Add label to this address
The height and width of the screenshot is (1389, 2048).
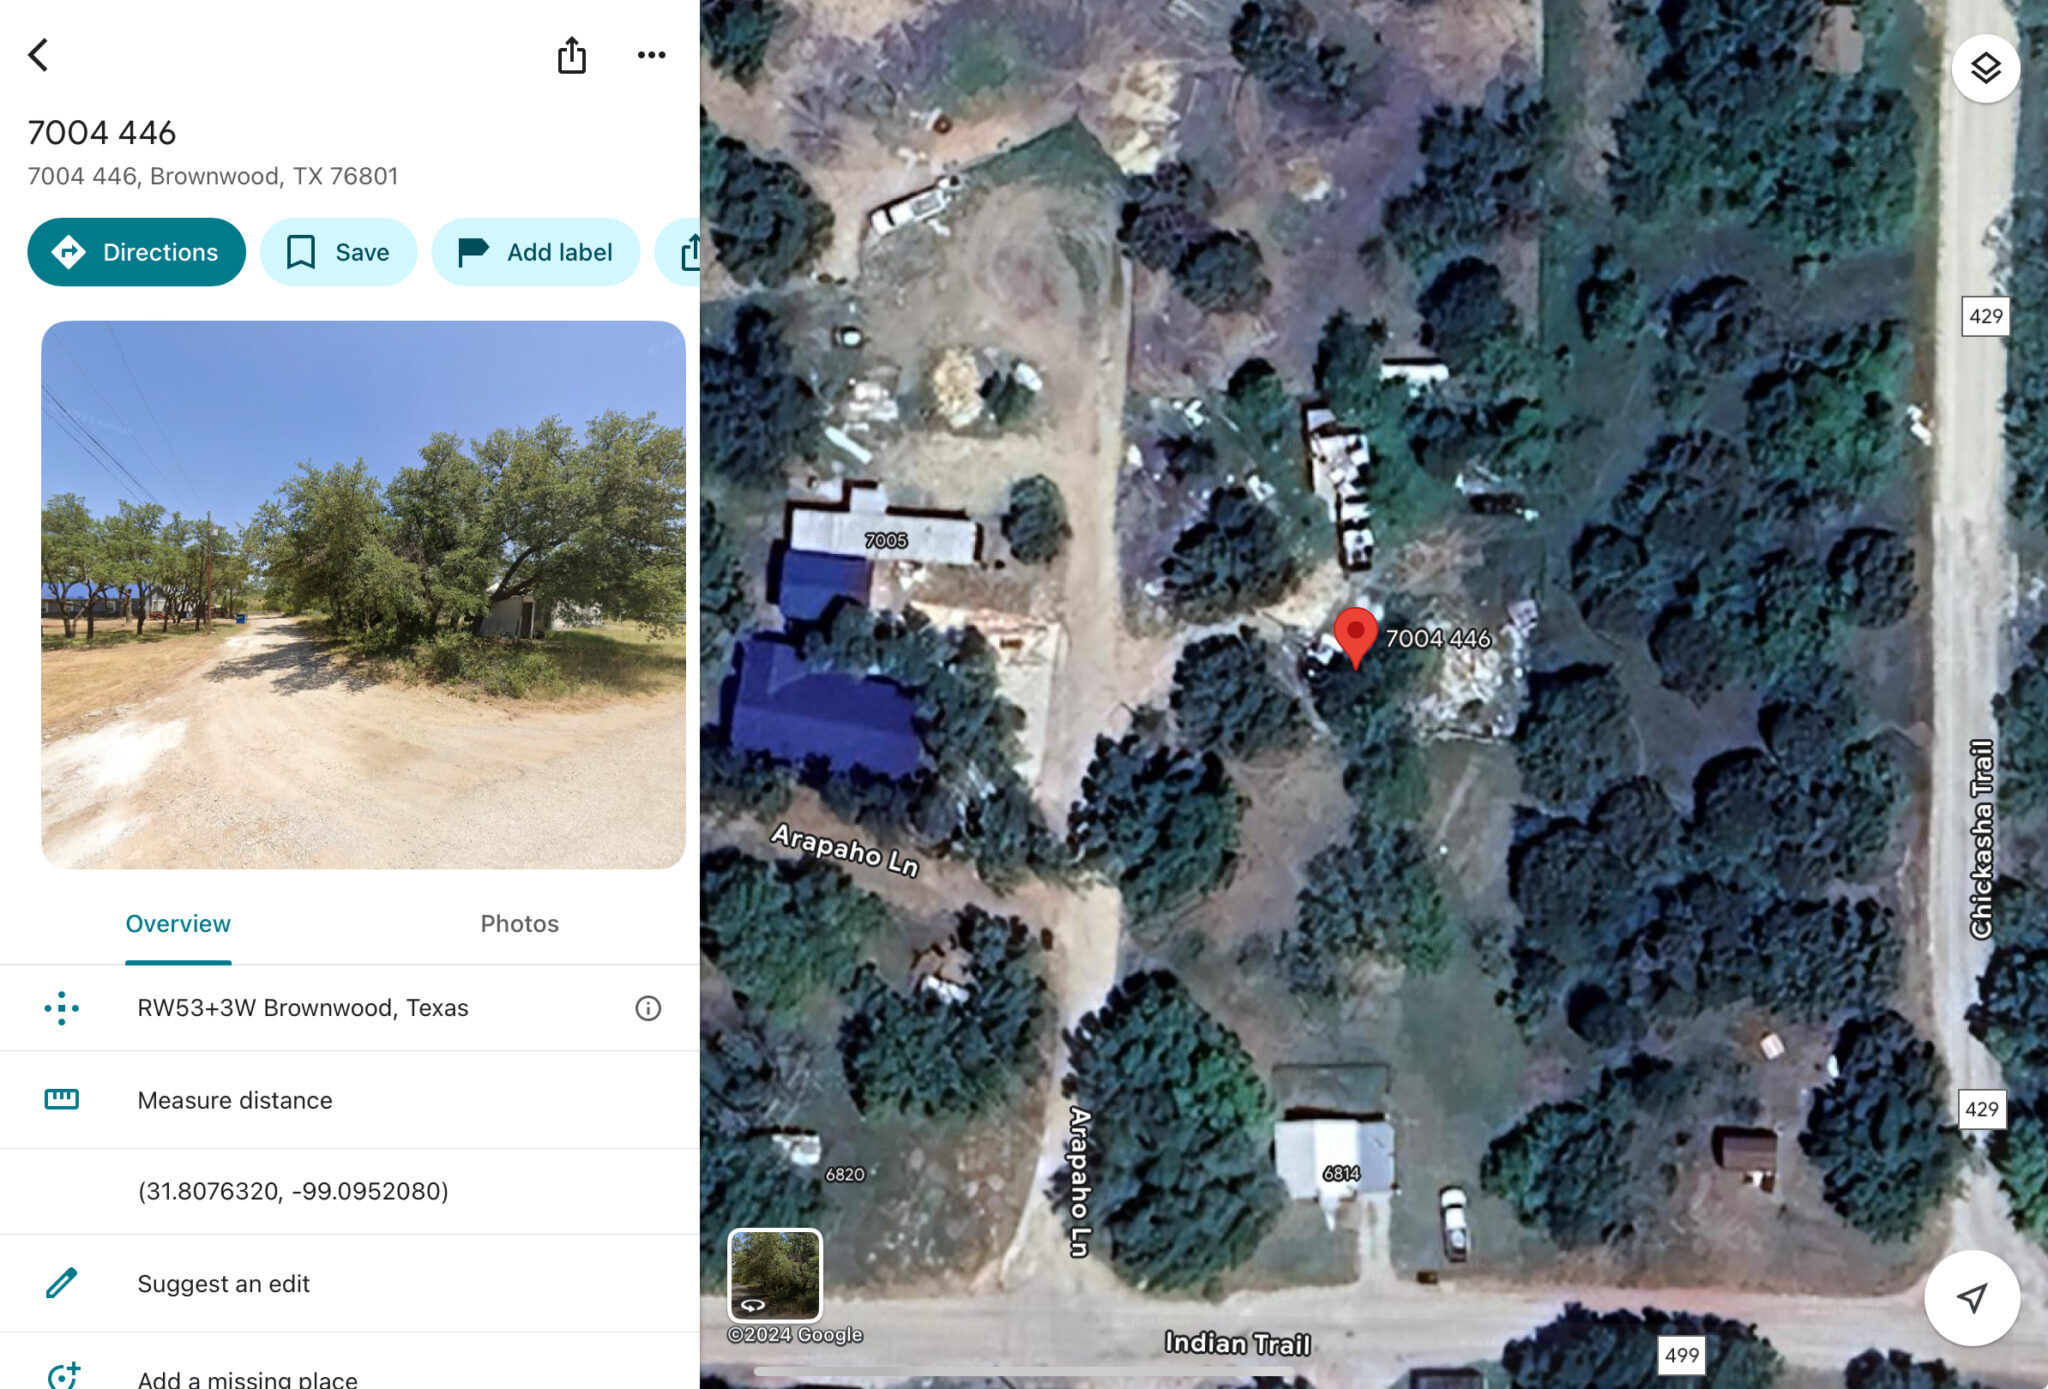[x=535, y=252]
